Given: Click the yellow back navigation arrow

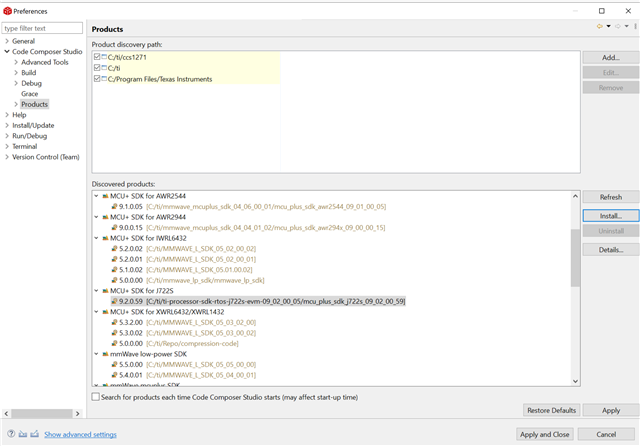Looking at the screenshot, I should click(x=598, y=26).
